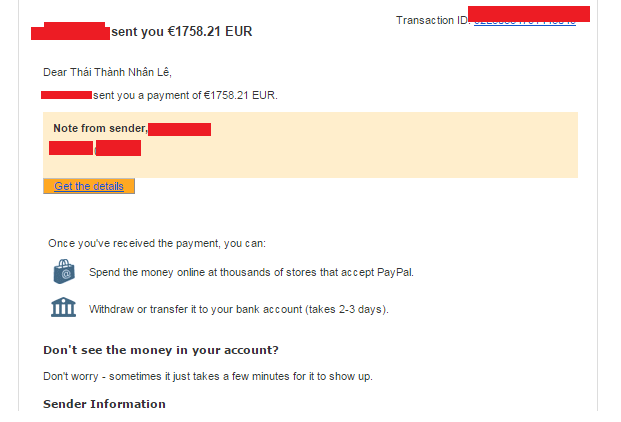Click the Sender Information heading

coord(104,404)
